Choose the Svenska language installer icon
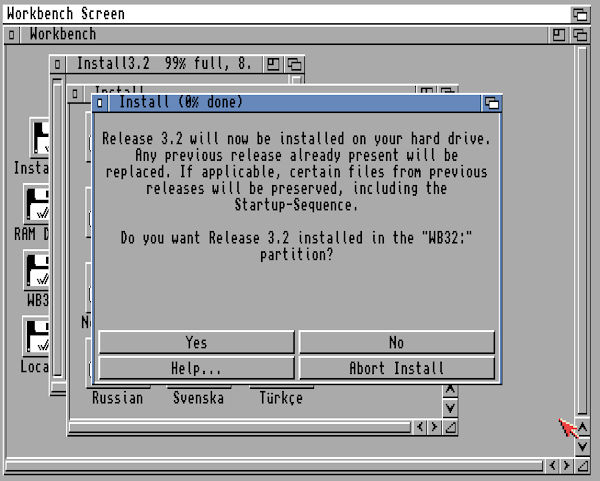This screenshot has height=481, width=600. (x=198, y=397)
